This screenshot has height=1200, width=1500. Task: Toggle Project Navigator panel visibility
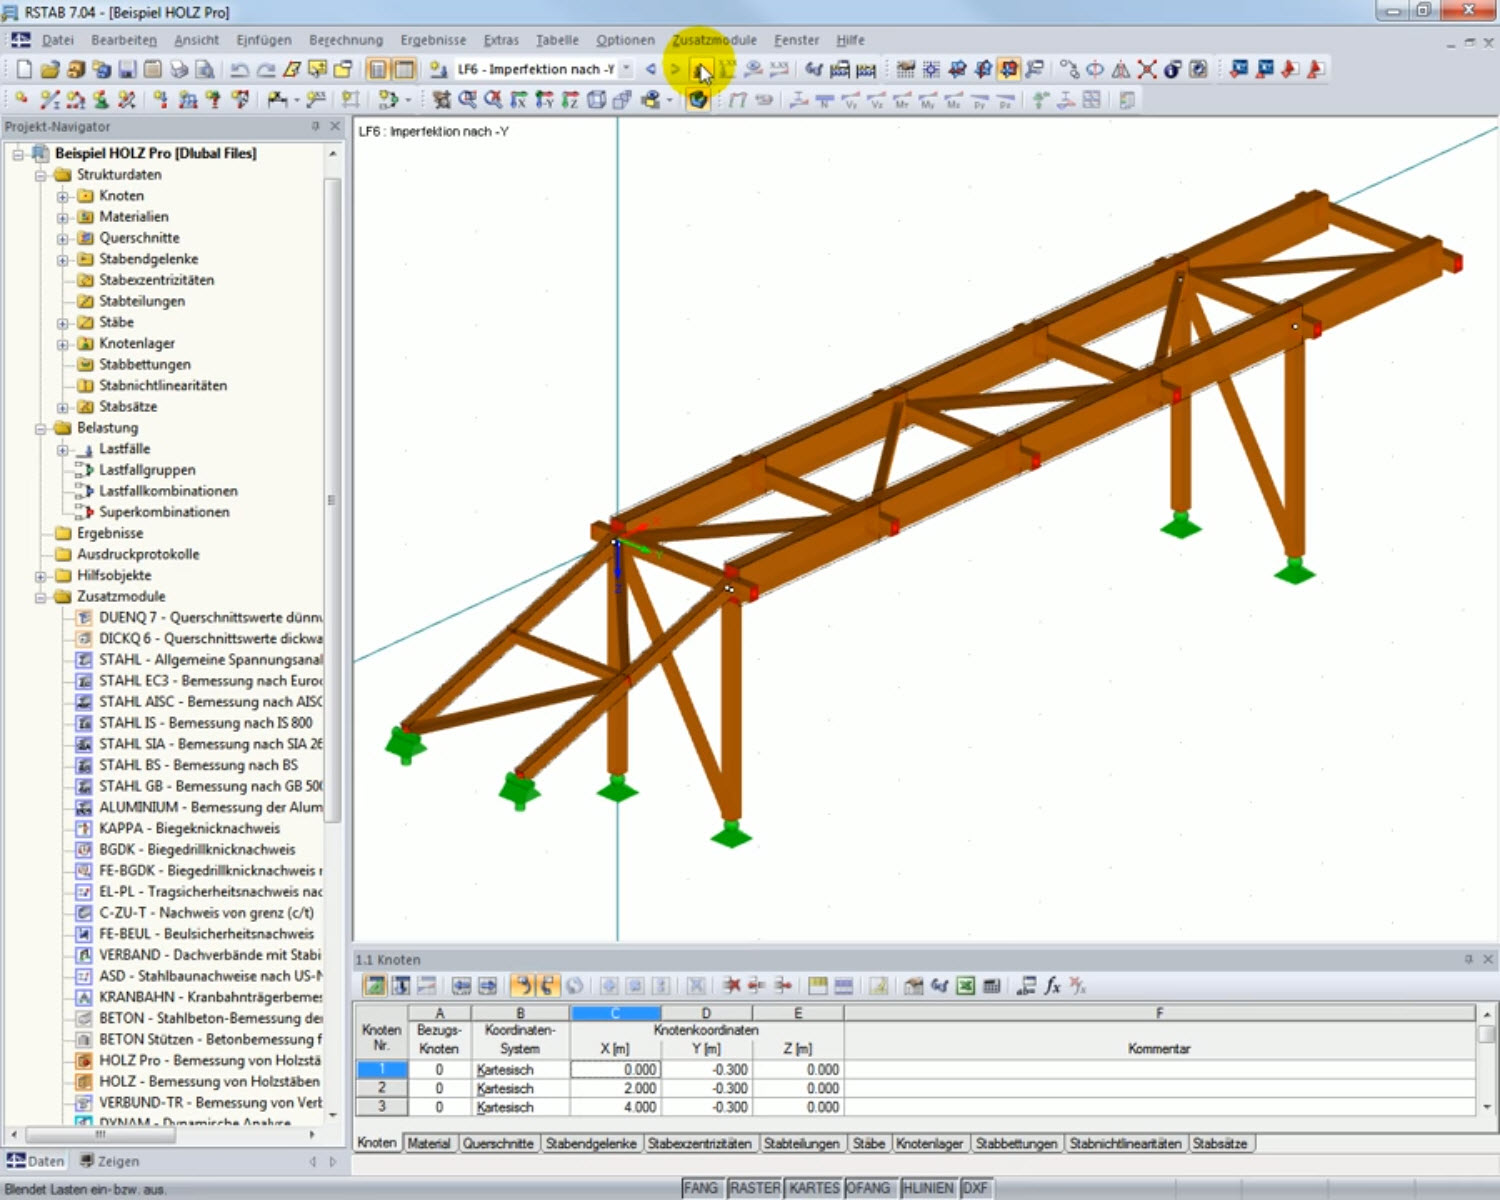(377, 69)
